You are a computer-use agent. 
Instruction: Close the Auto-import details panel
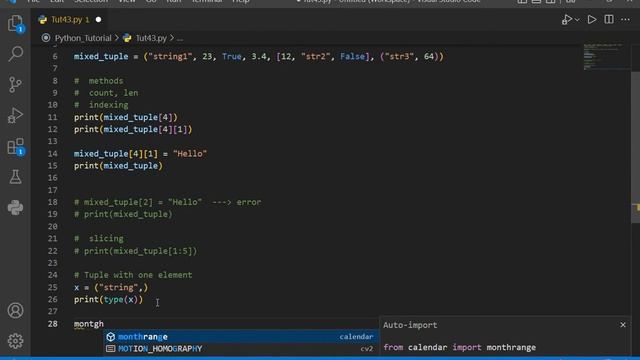(x=623, y=325)
